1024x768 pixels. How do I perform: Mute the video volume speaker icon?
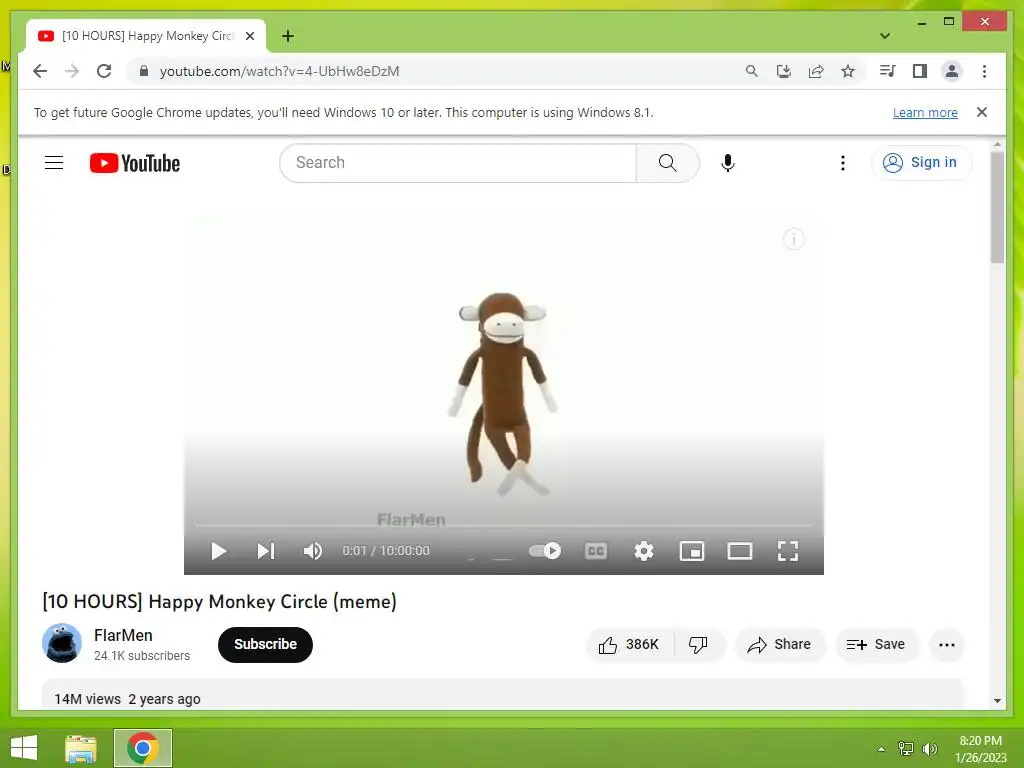pyautogui.click(x=313, y=551)
